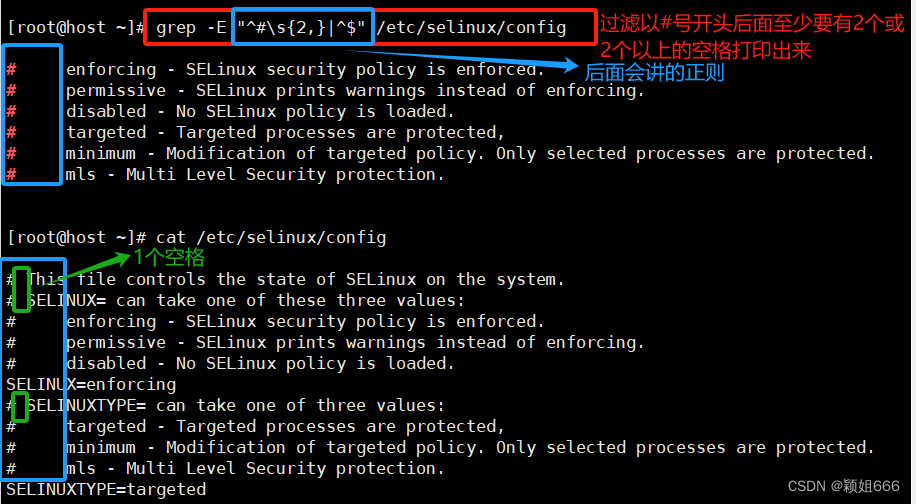Click the CSDN @颖姐666 watermark

pyautogui.click(x=843, y=486)
